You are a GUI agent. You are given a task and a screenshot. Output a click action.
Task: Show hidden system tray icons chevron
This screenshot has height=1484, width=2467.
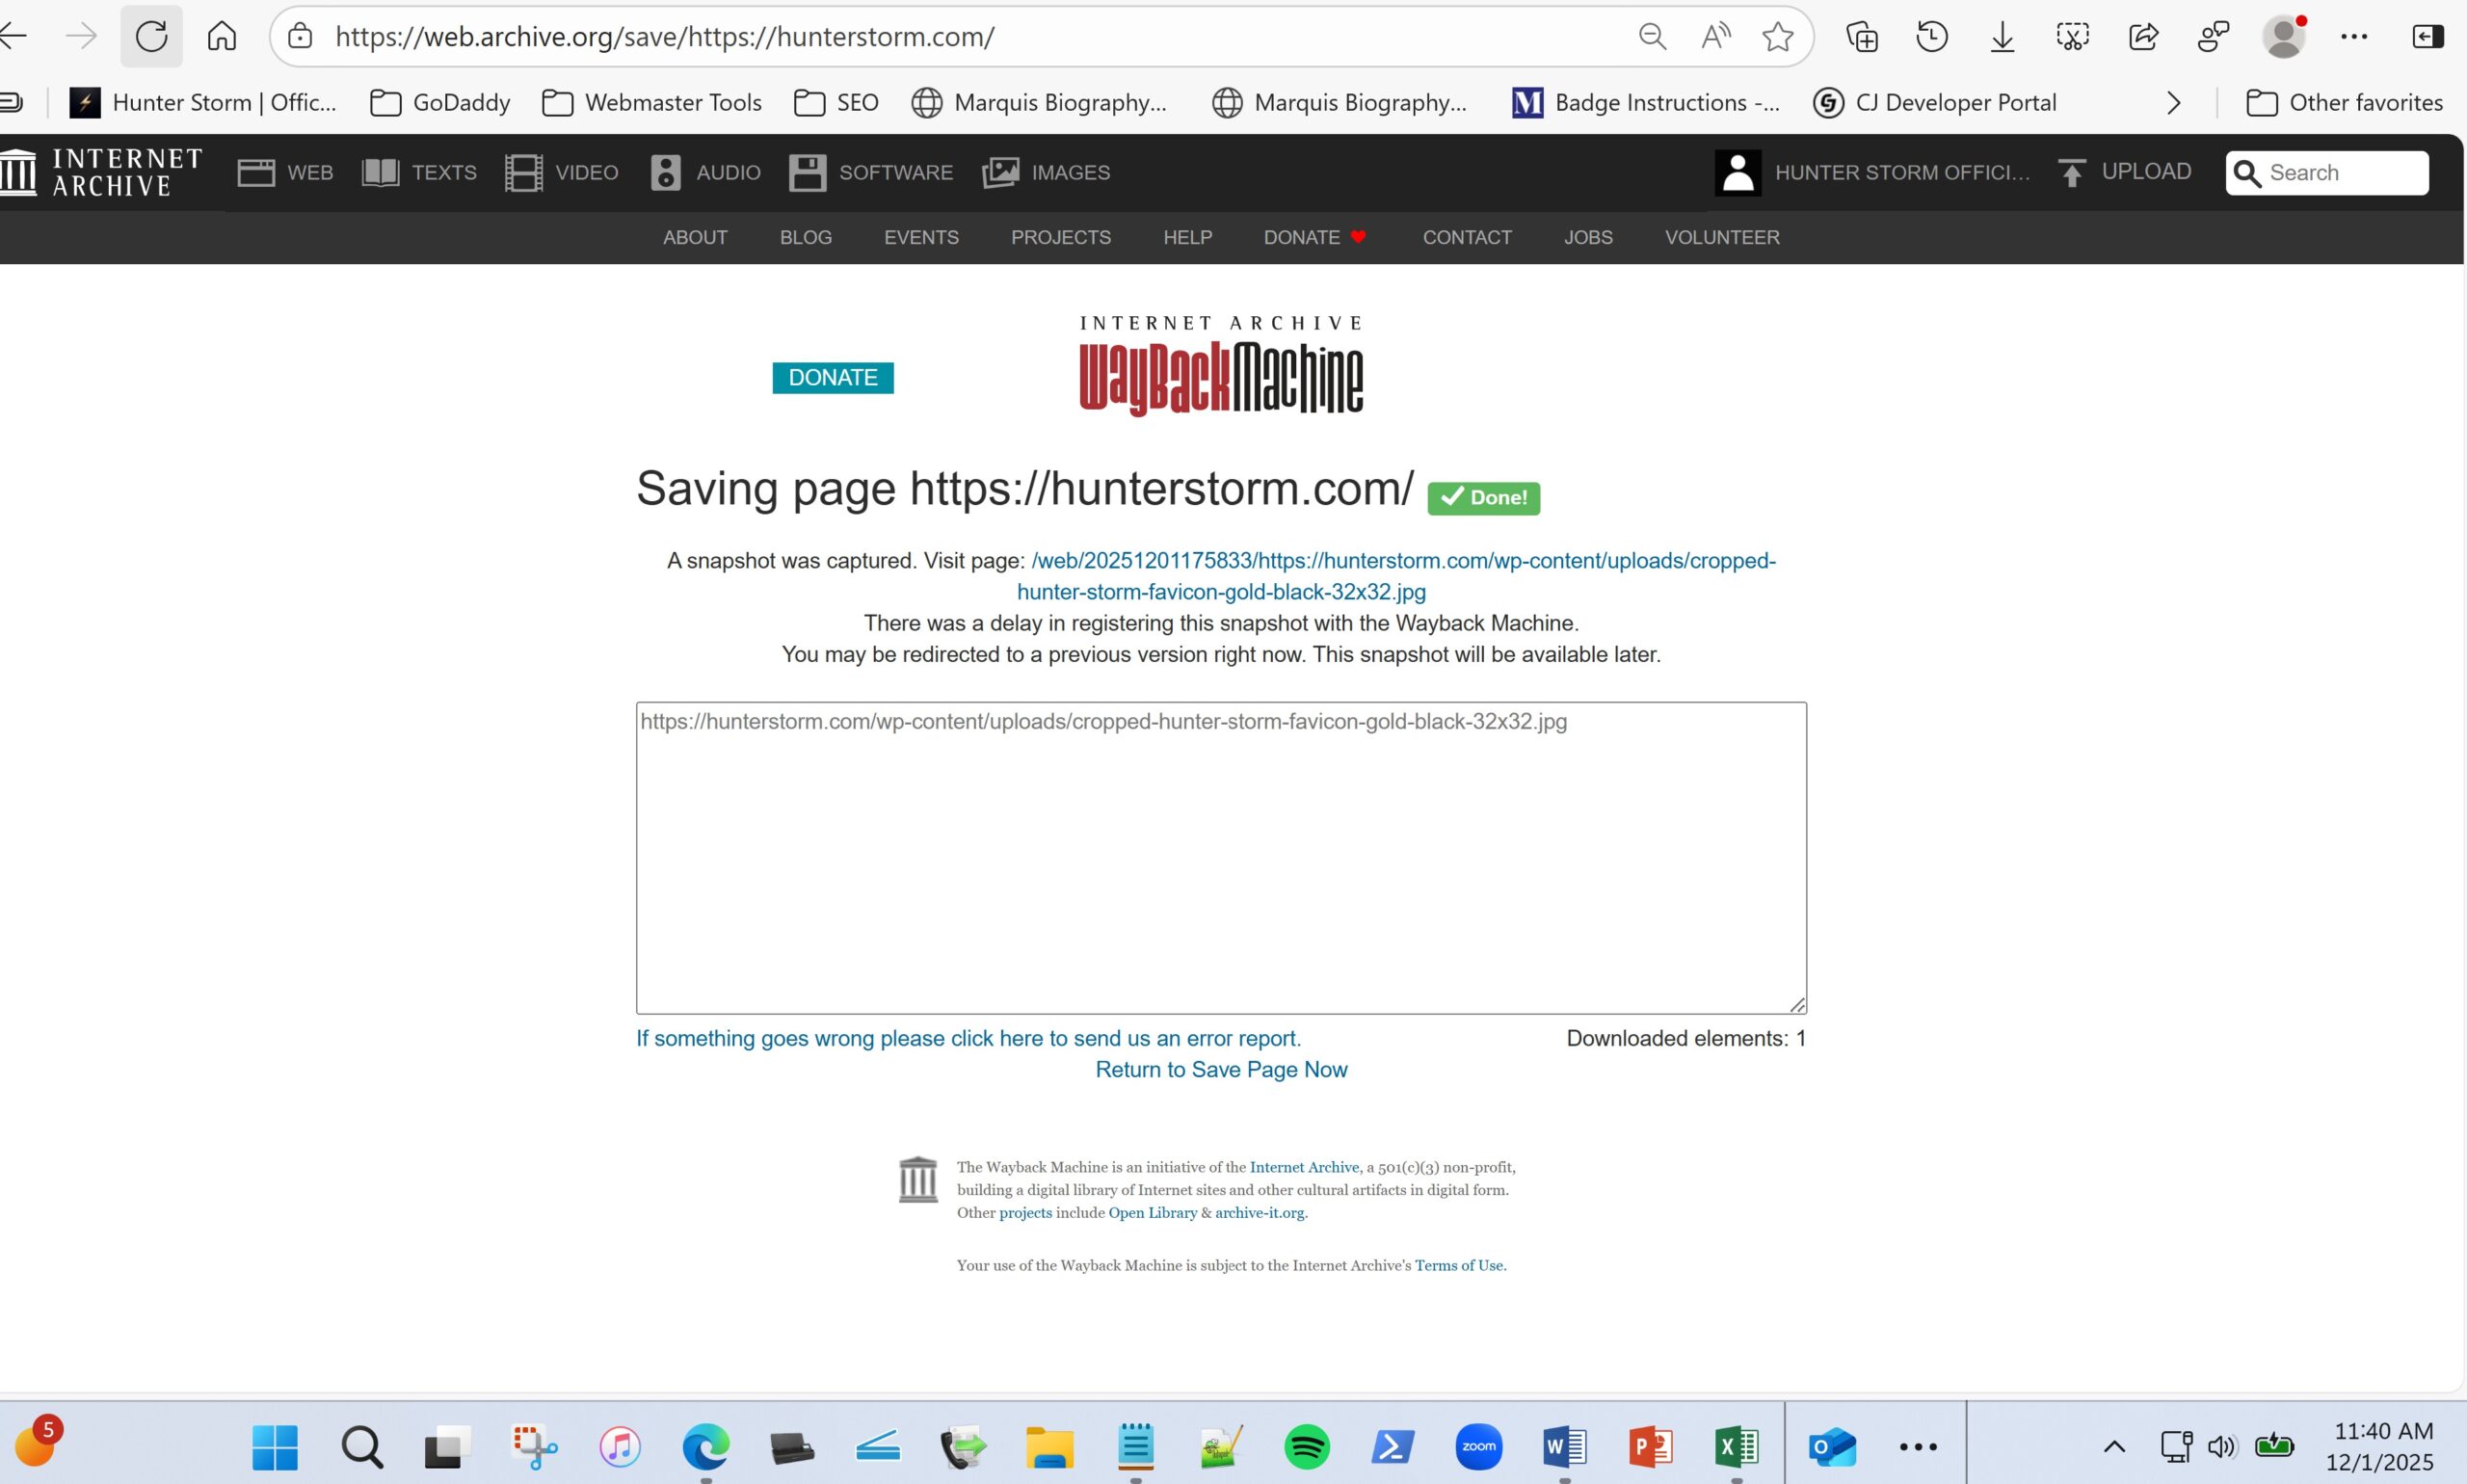(x=2113, y=1446)
